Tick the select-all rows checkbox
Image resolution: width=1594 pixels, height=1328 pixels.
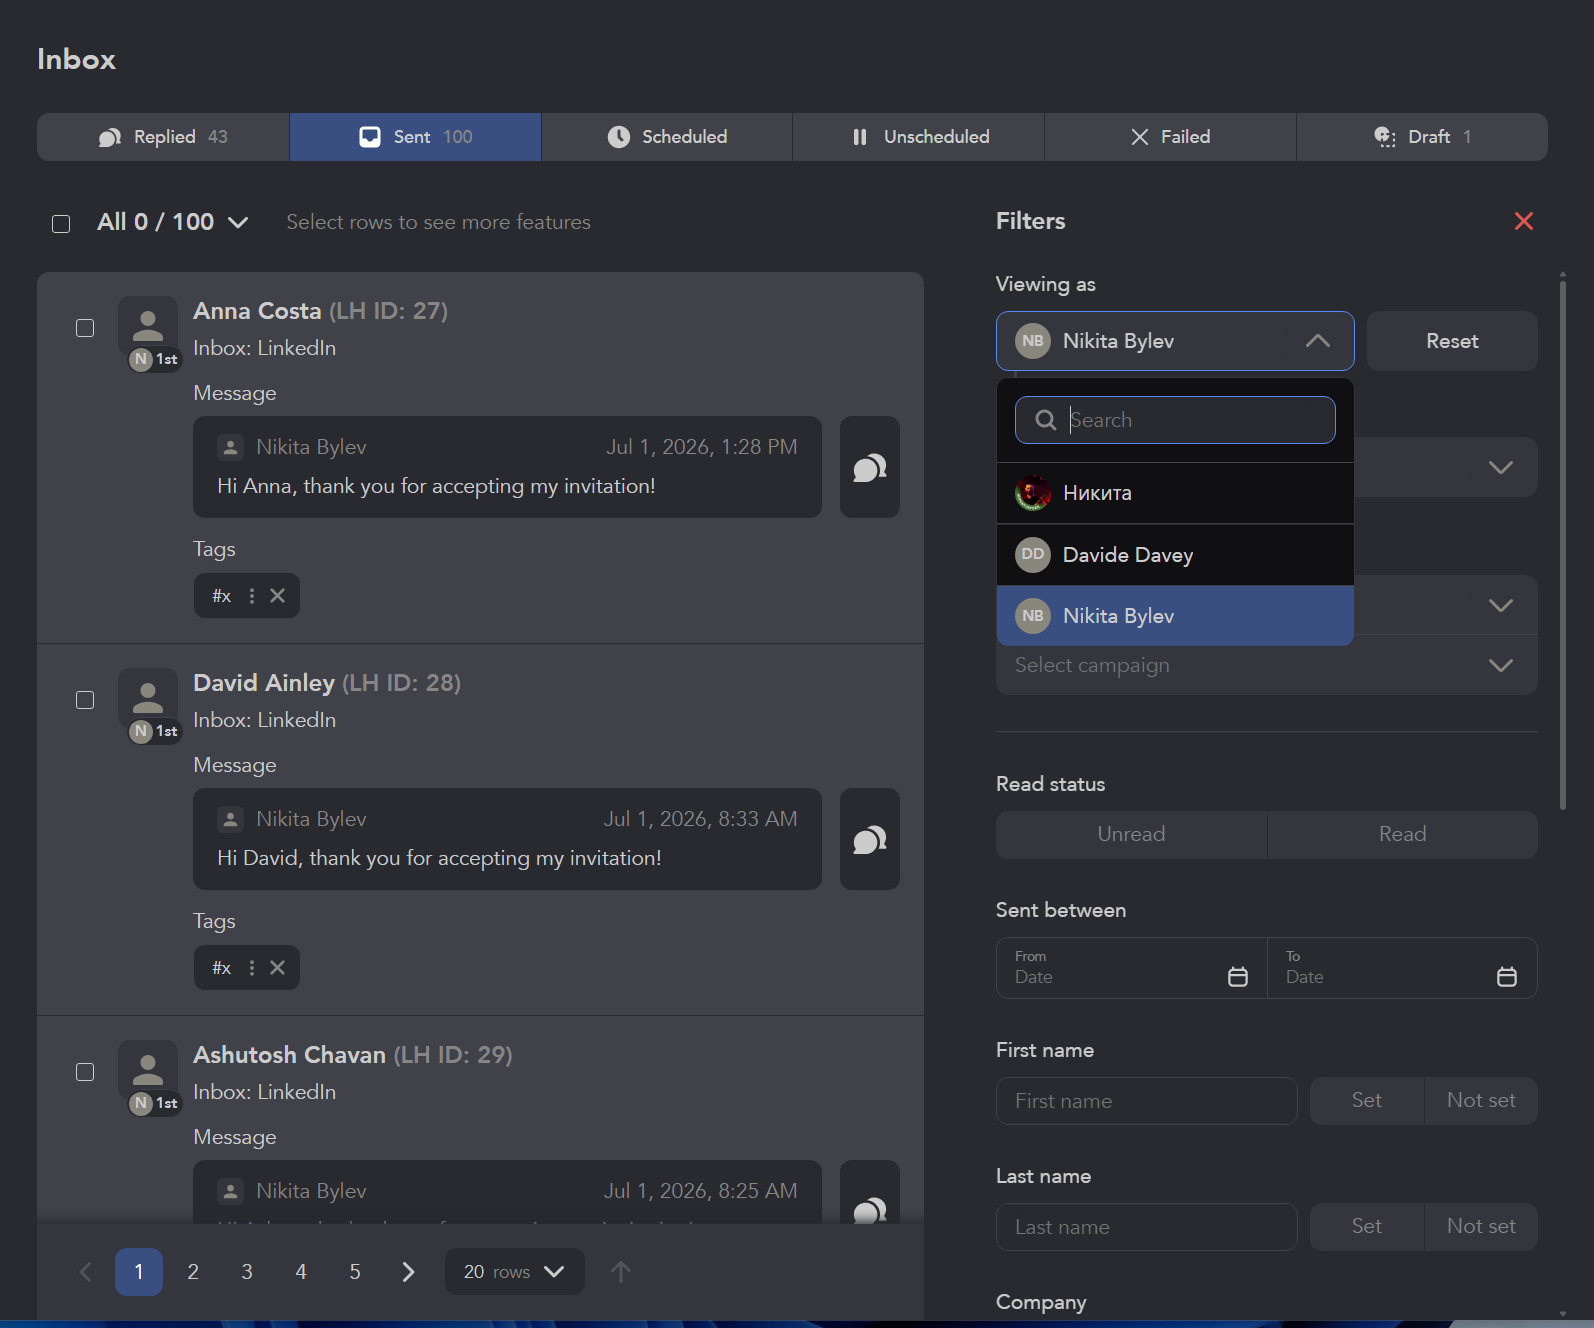[61, 224]
